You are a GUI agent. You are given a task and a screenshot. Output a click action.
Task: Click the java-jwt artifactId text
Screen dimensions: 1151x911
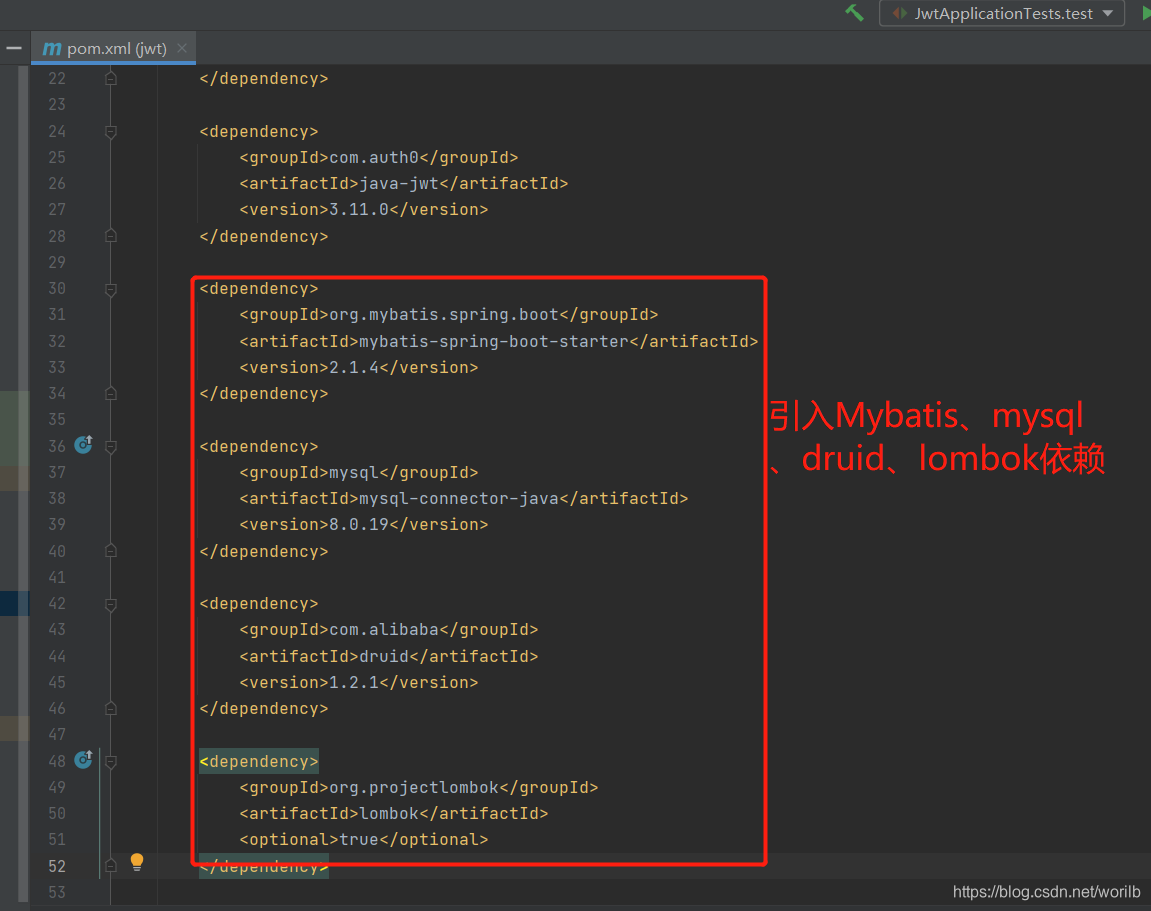(399, 184)
